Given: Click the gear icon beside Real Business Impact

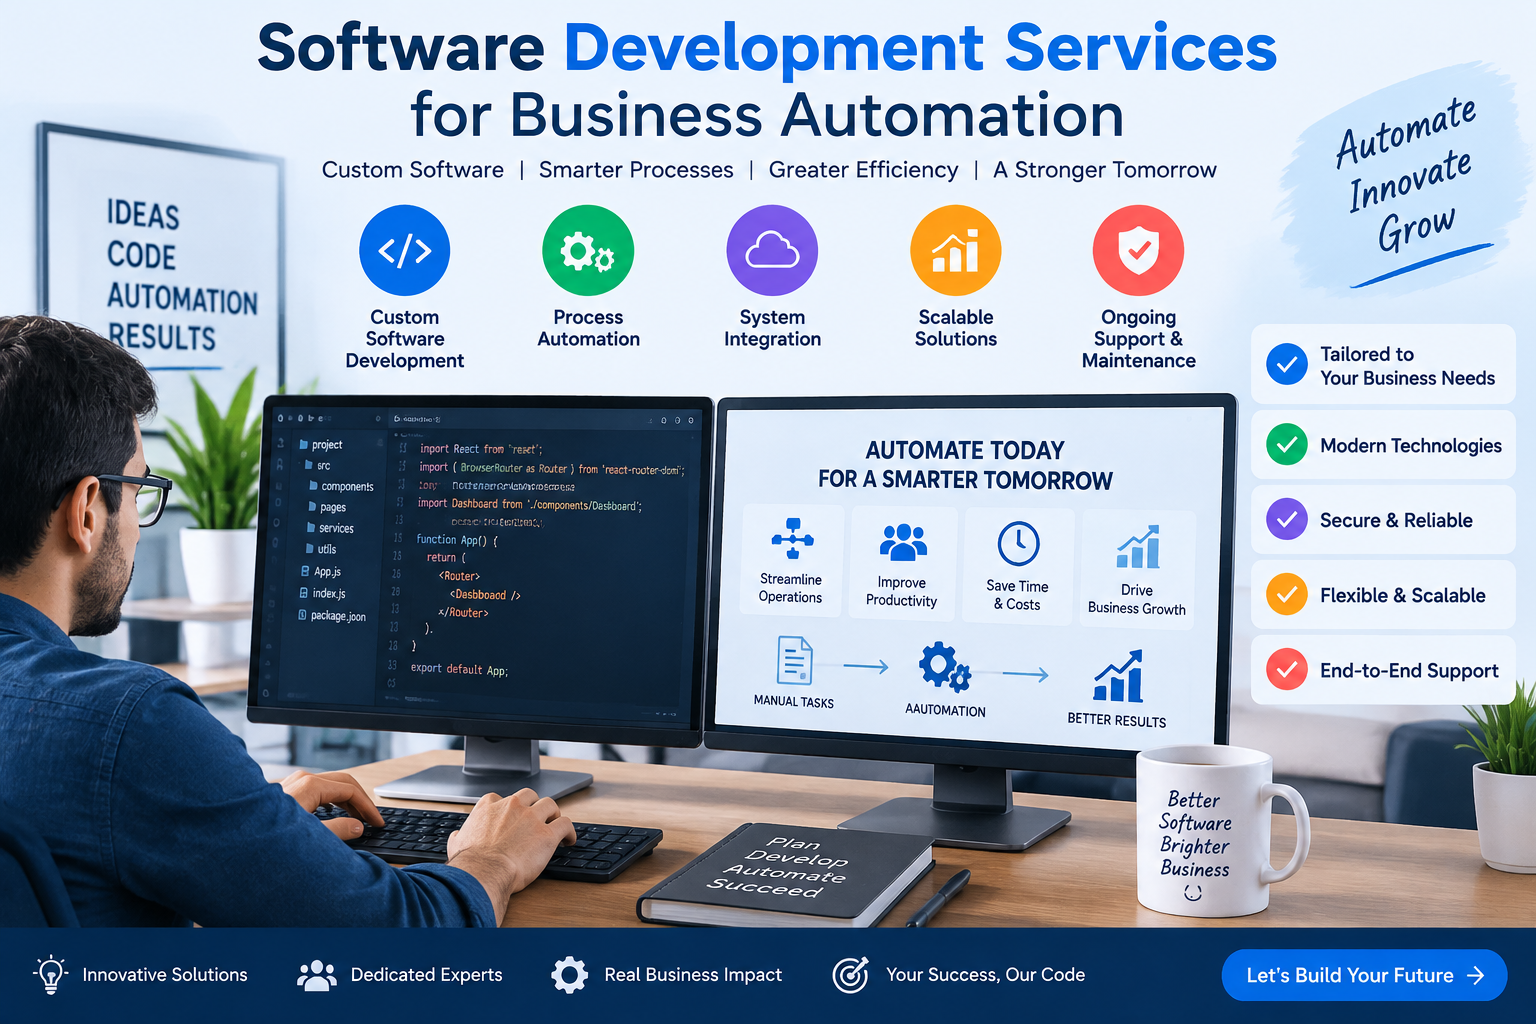Looking at the screenshot, I should pyautogui.click(x=569, y=975).
